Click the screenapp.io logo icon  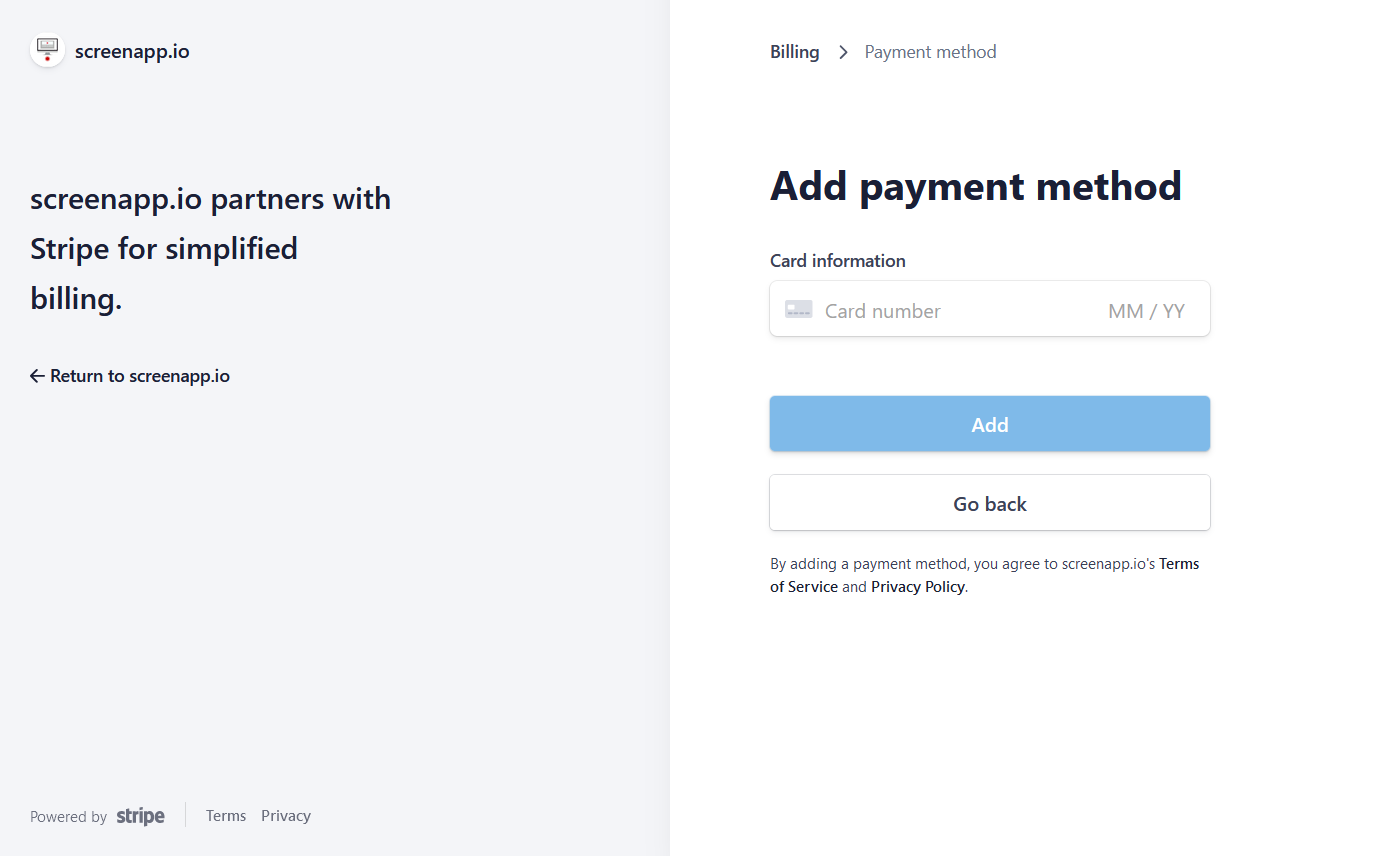pos(47,51)
